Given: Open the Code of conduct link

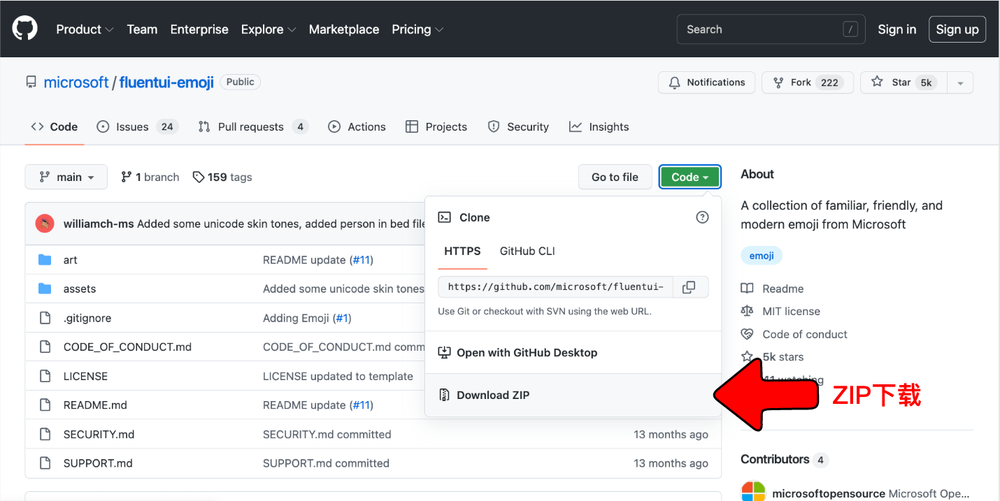Looking at the screenshot, I should pos(805,334).
